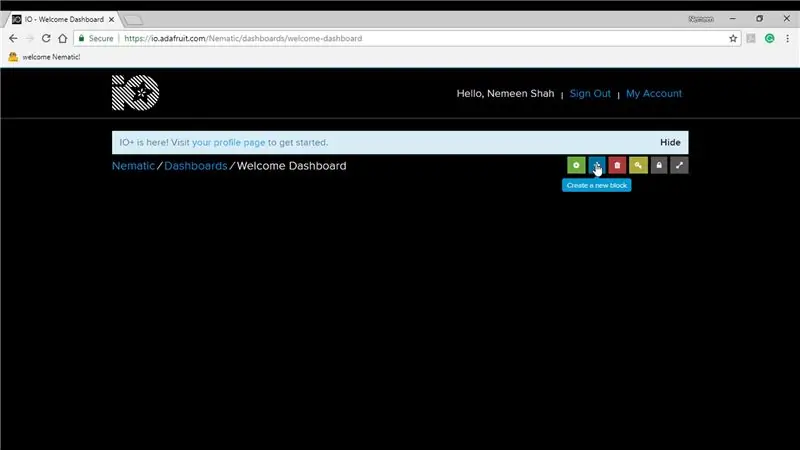Open the Chrome three-dot menu
The height and width of the screenshot is (450, 800).
pyautogui.click(x=787, y=38)
